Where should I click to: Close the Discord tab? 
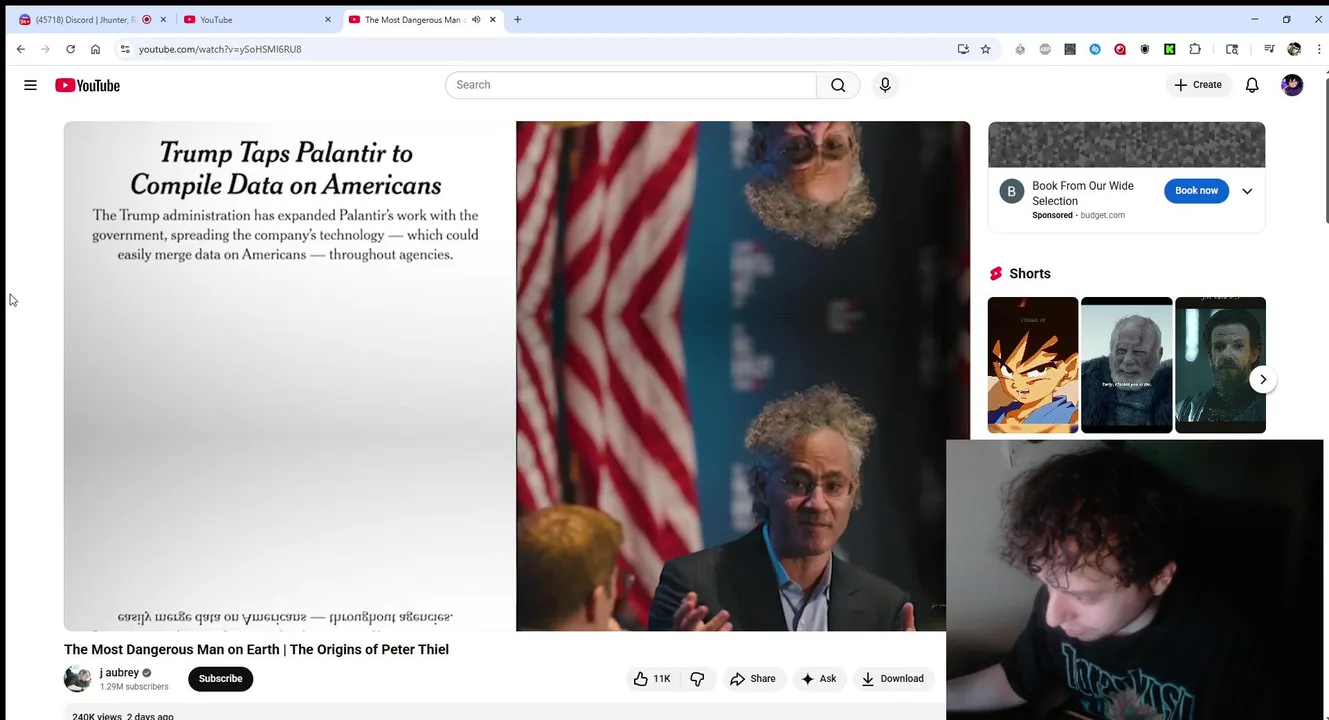(x=163, y=20)
